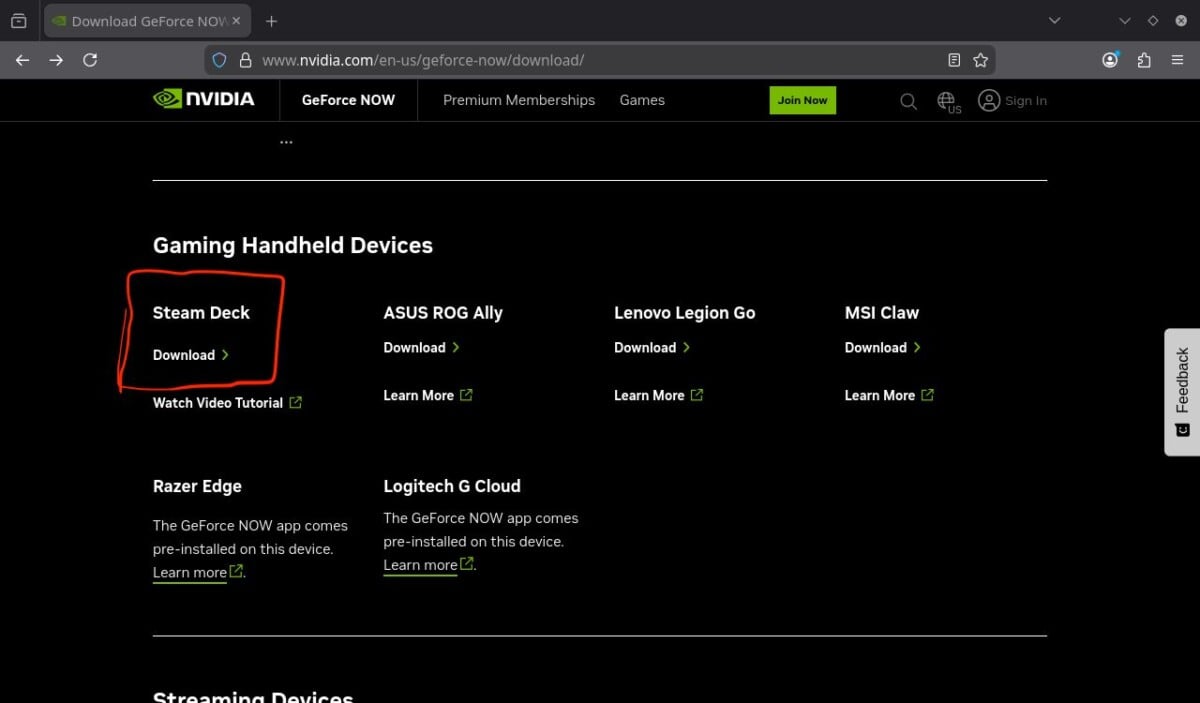Viewport: 1200px width, 703px height.
Task: Click the Sign In profile icon
Action: point(989,100)
